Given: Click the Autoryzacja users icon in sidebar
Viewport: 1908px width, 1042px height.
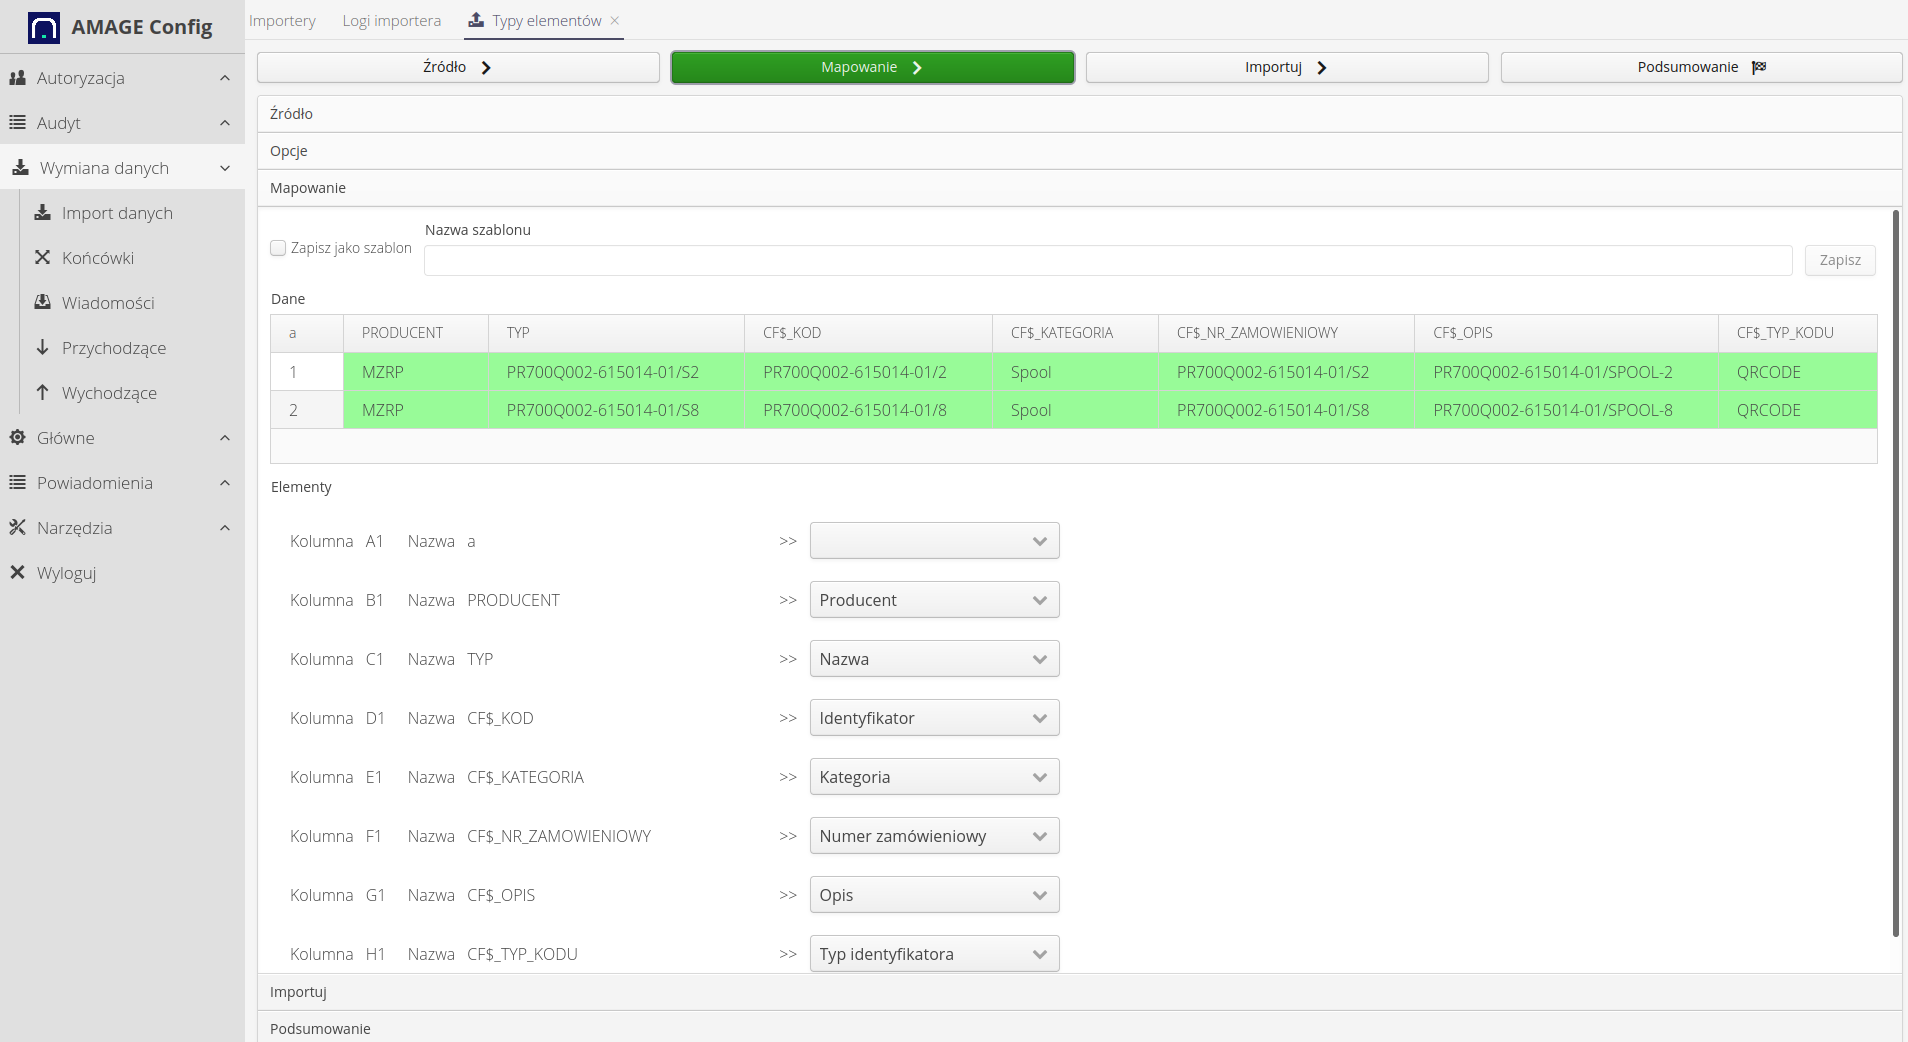Looking at the screenshot, I should [x=17, y=78].
